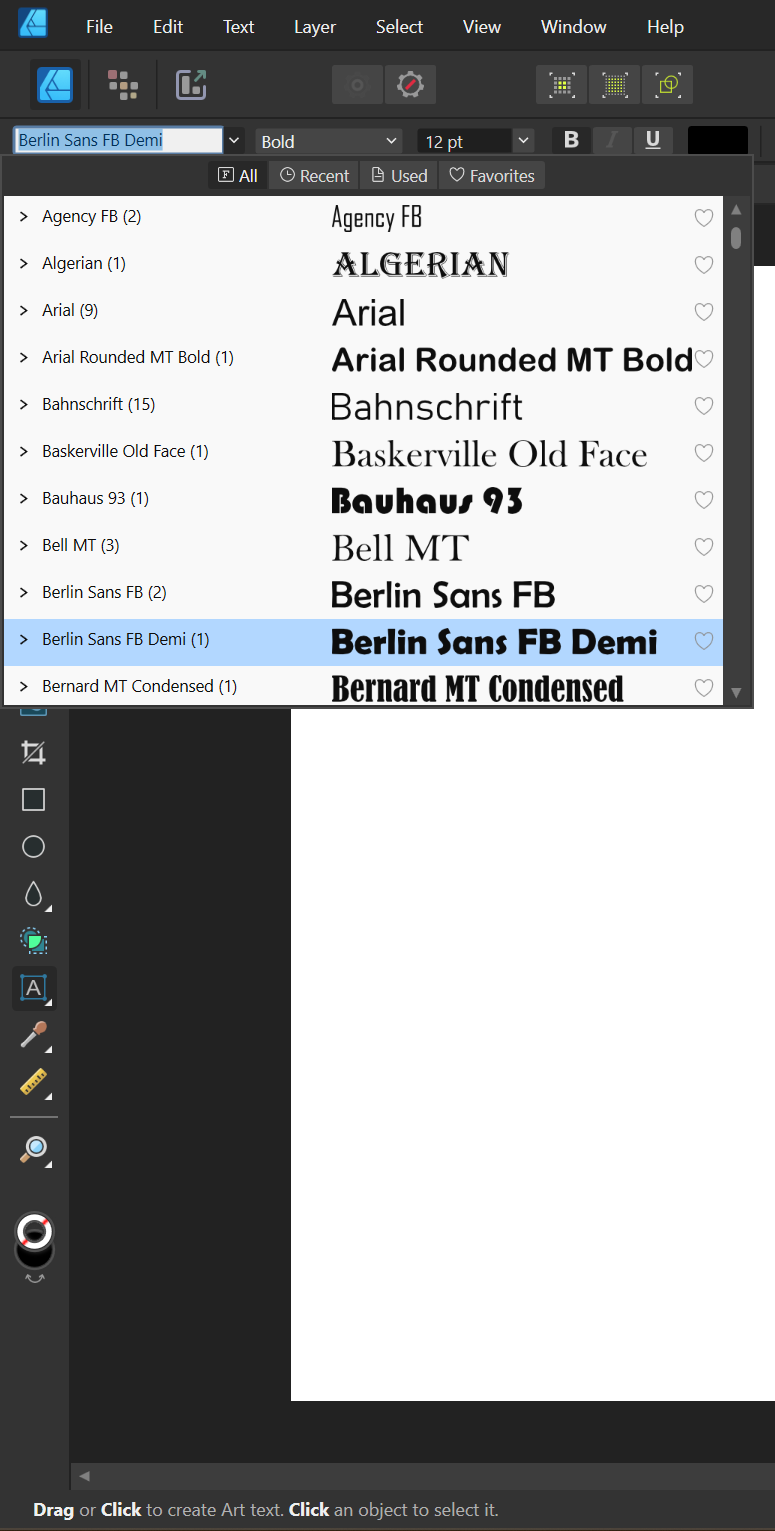This screenshot has height=1531, width=775.
Task: Click the yellow-green grid toolbar icon
Action: 614,85
